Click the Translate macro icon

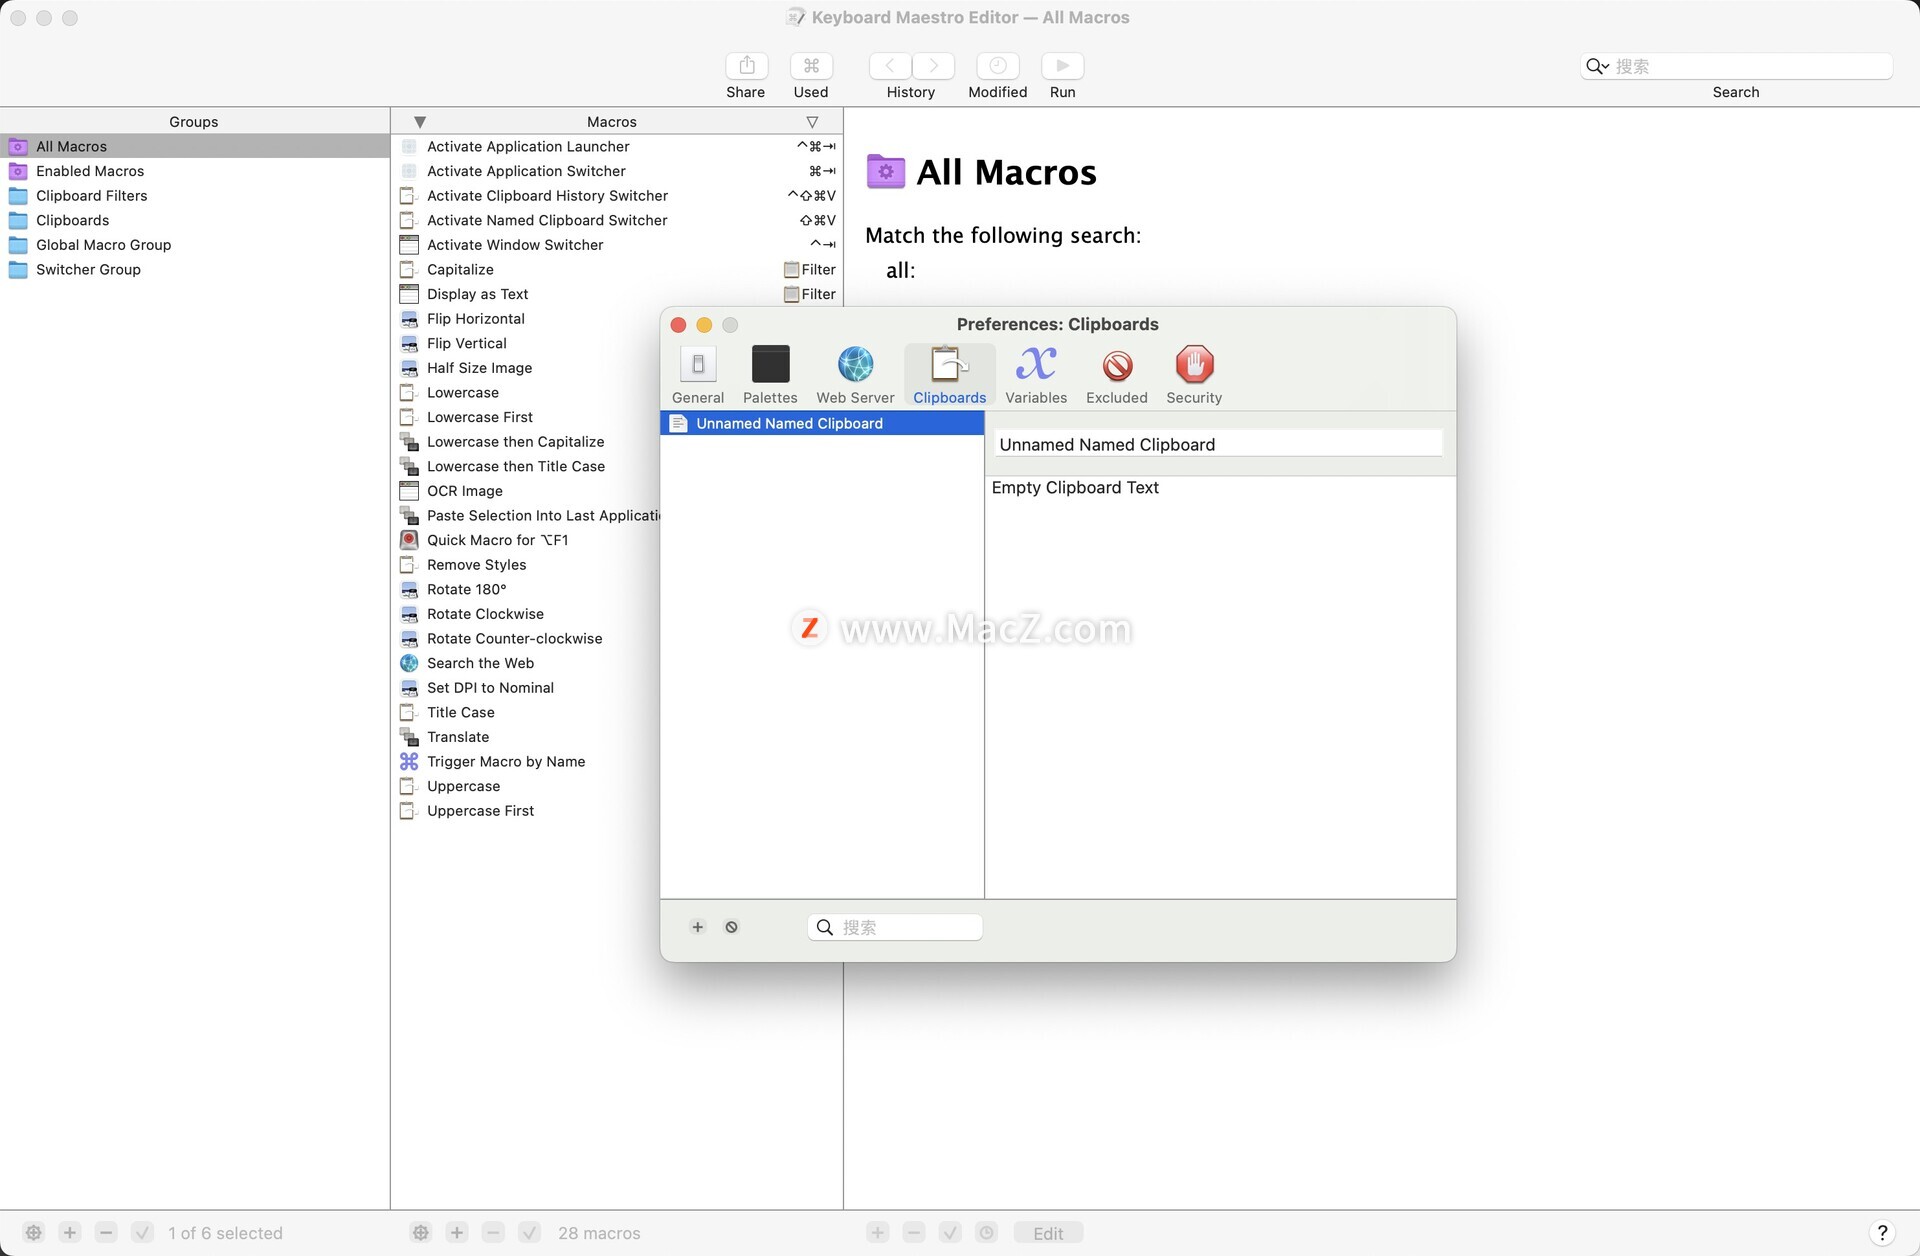(x=409, y=737)
